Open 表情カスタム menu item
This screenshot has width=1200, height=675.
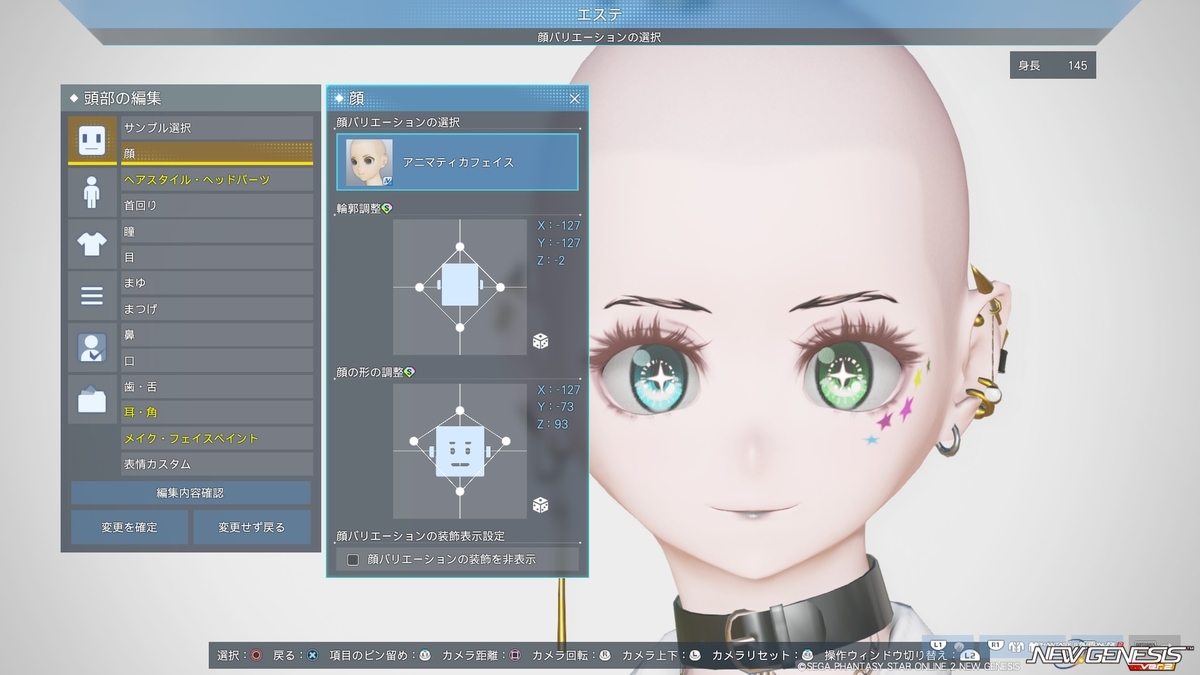click(x=217, y=464)
